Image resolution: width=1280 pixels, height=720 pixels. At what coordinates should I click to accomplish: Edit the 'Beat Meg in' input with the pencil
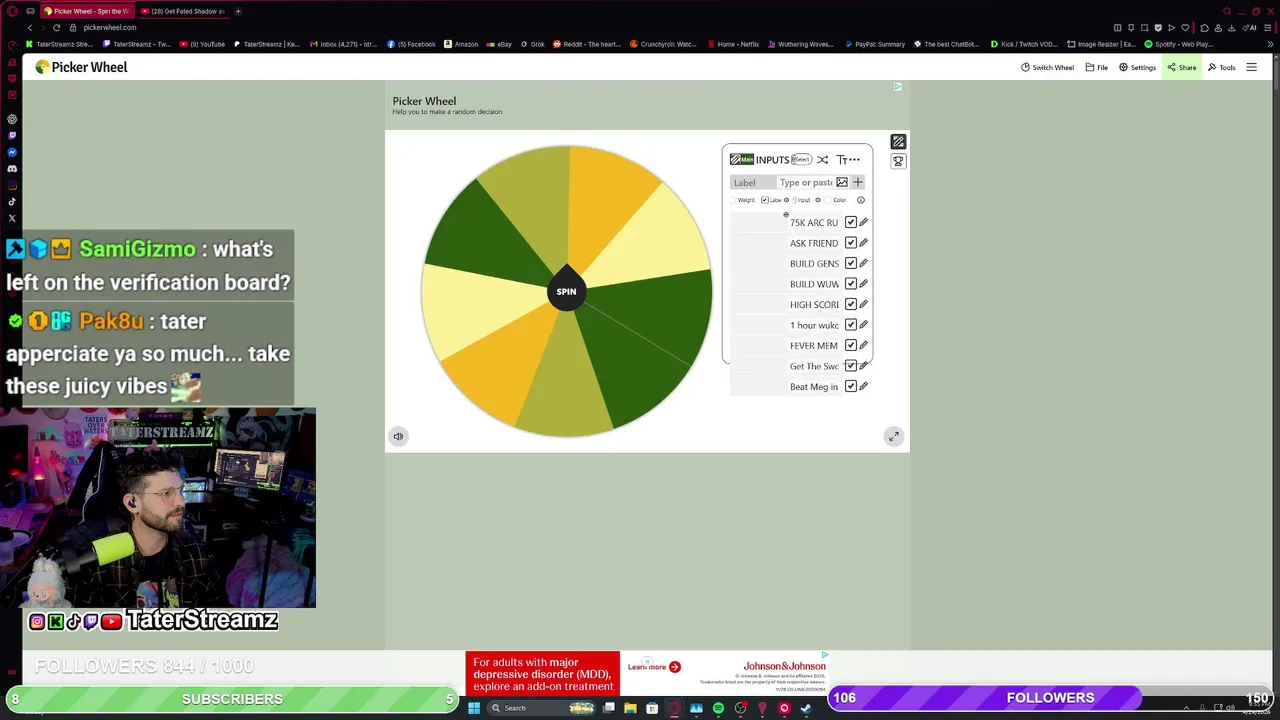point(864,386)
